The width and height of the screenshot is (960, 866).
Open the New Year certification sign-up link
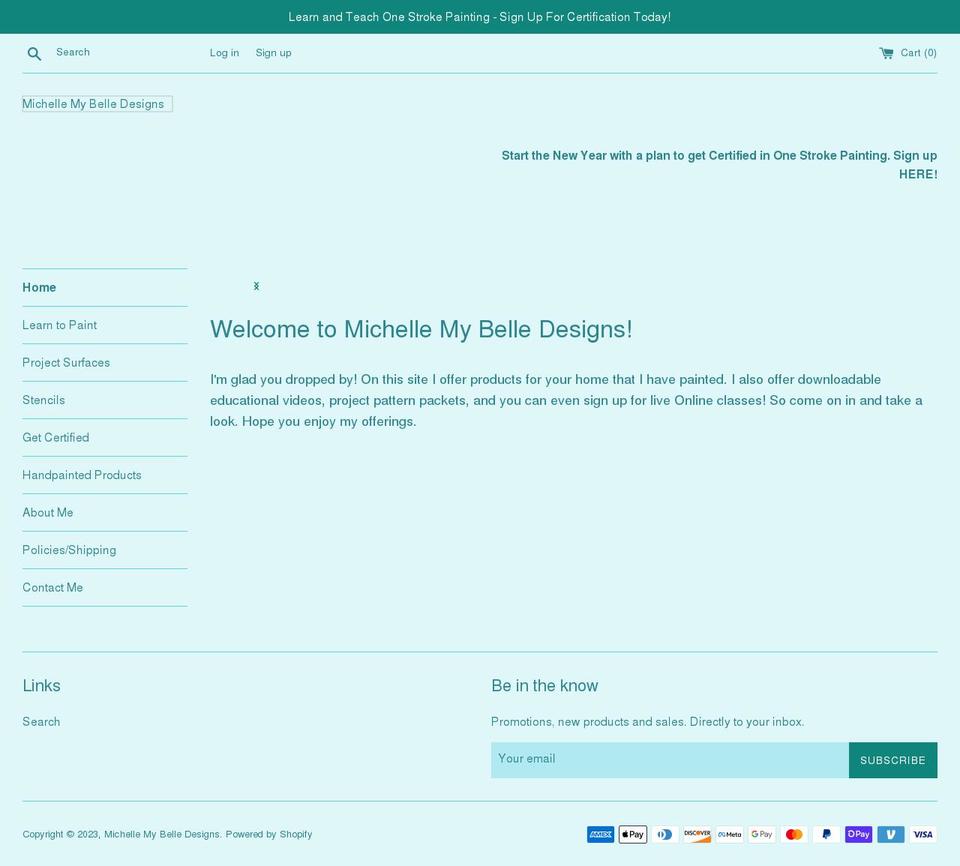(x=719, y=165)
